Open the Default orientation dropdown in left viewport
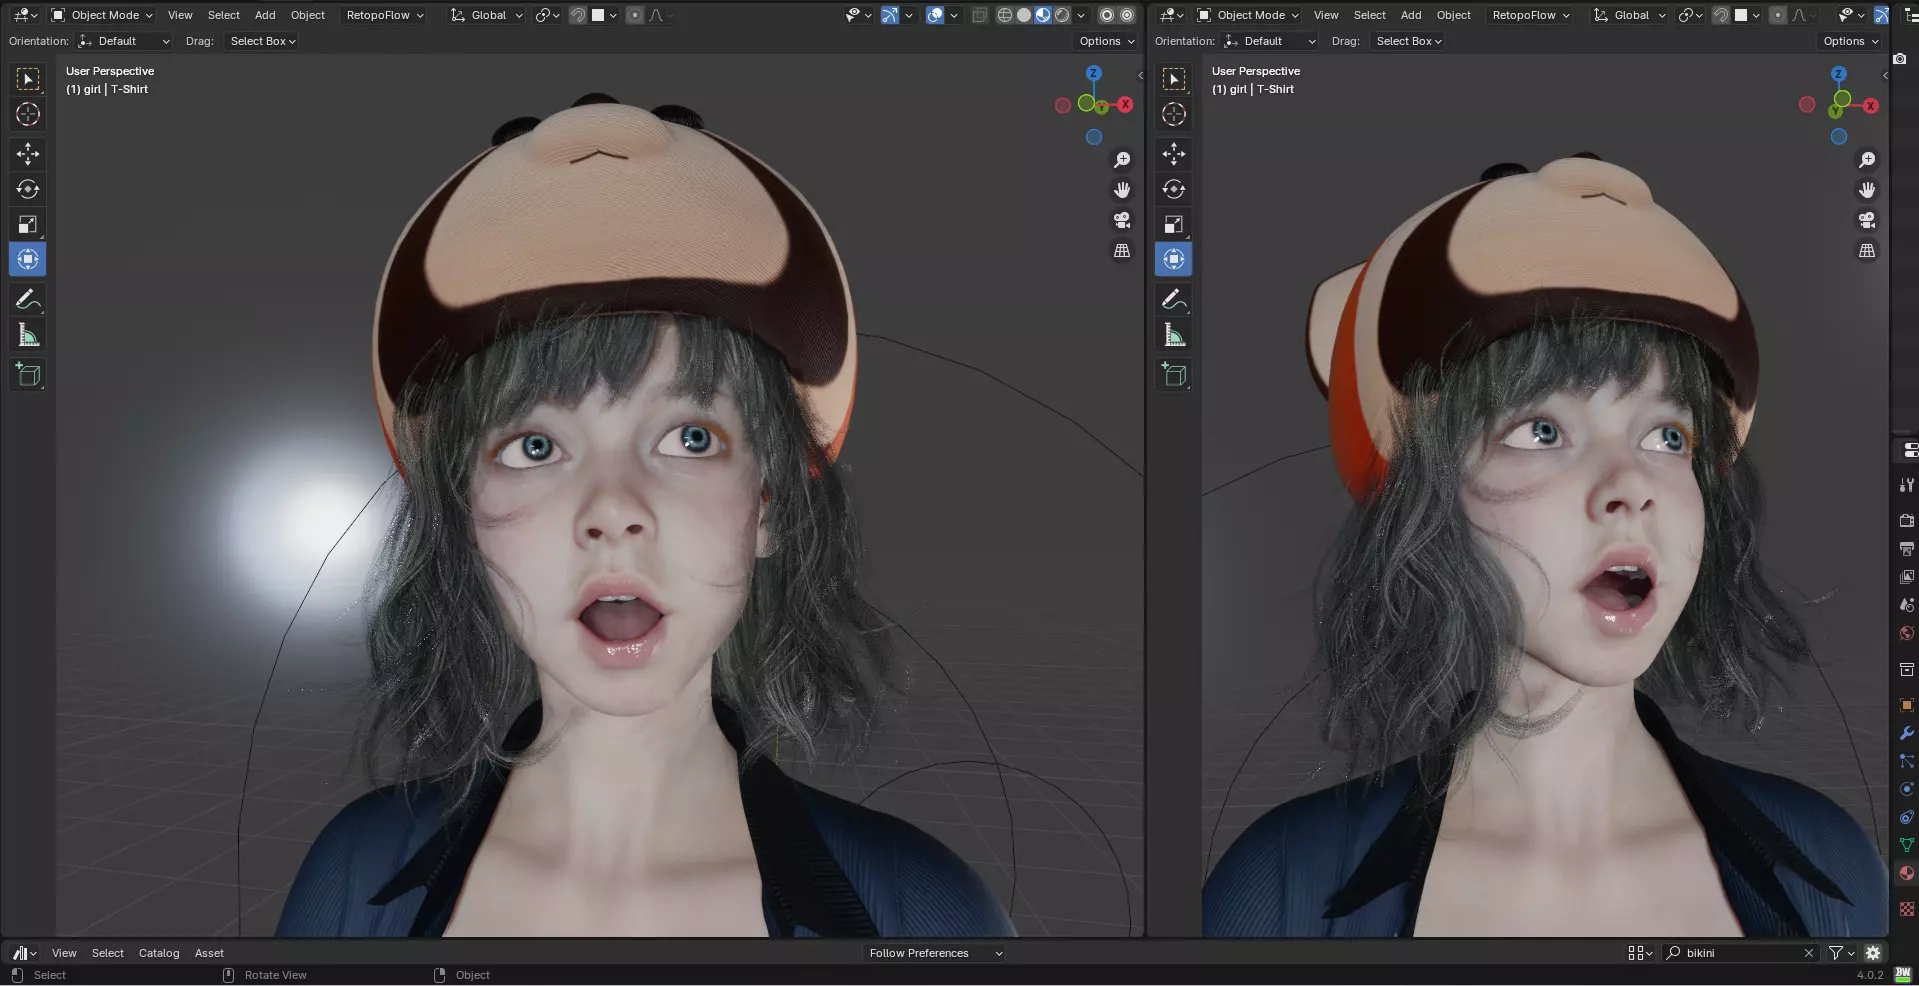Image resolution: width=1919 pixels, height=986 pixels. pyautogui.click(x=123, y=41)
